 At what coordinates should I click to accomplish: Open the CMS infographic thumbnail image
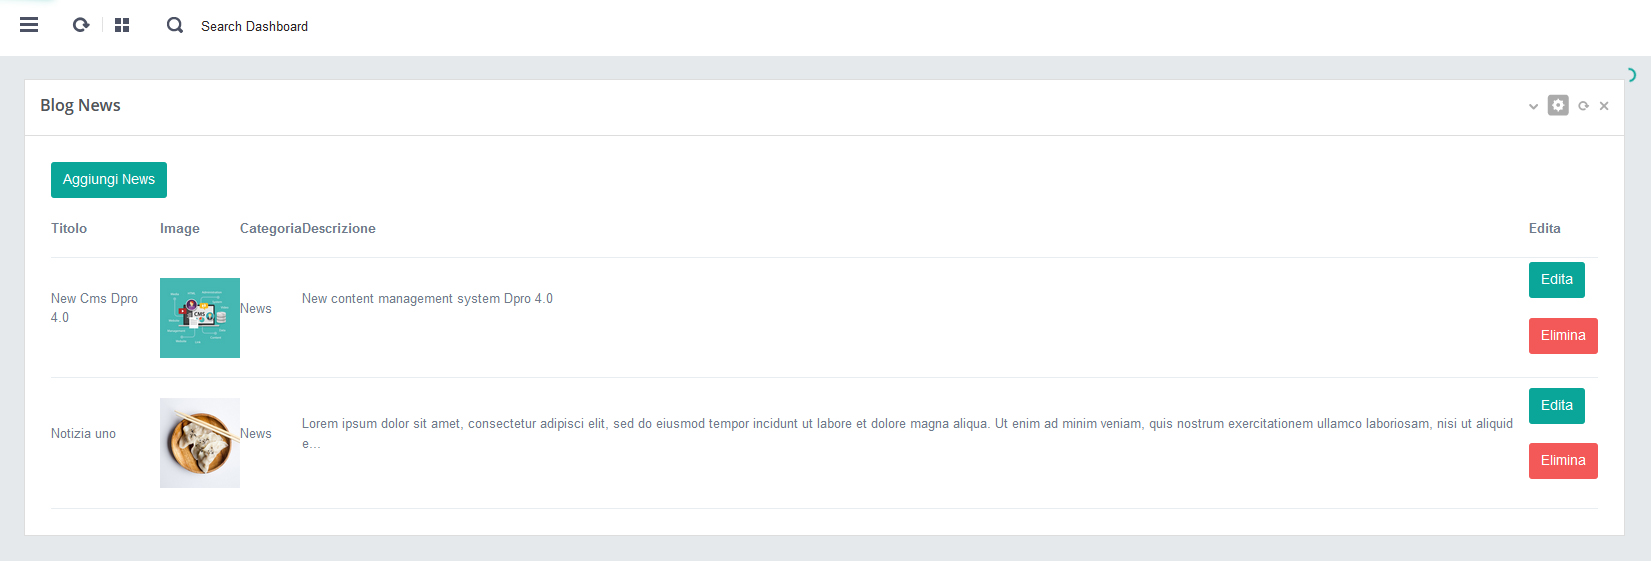coord(200,318)
